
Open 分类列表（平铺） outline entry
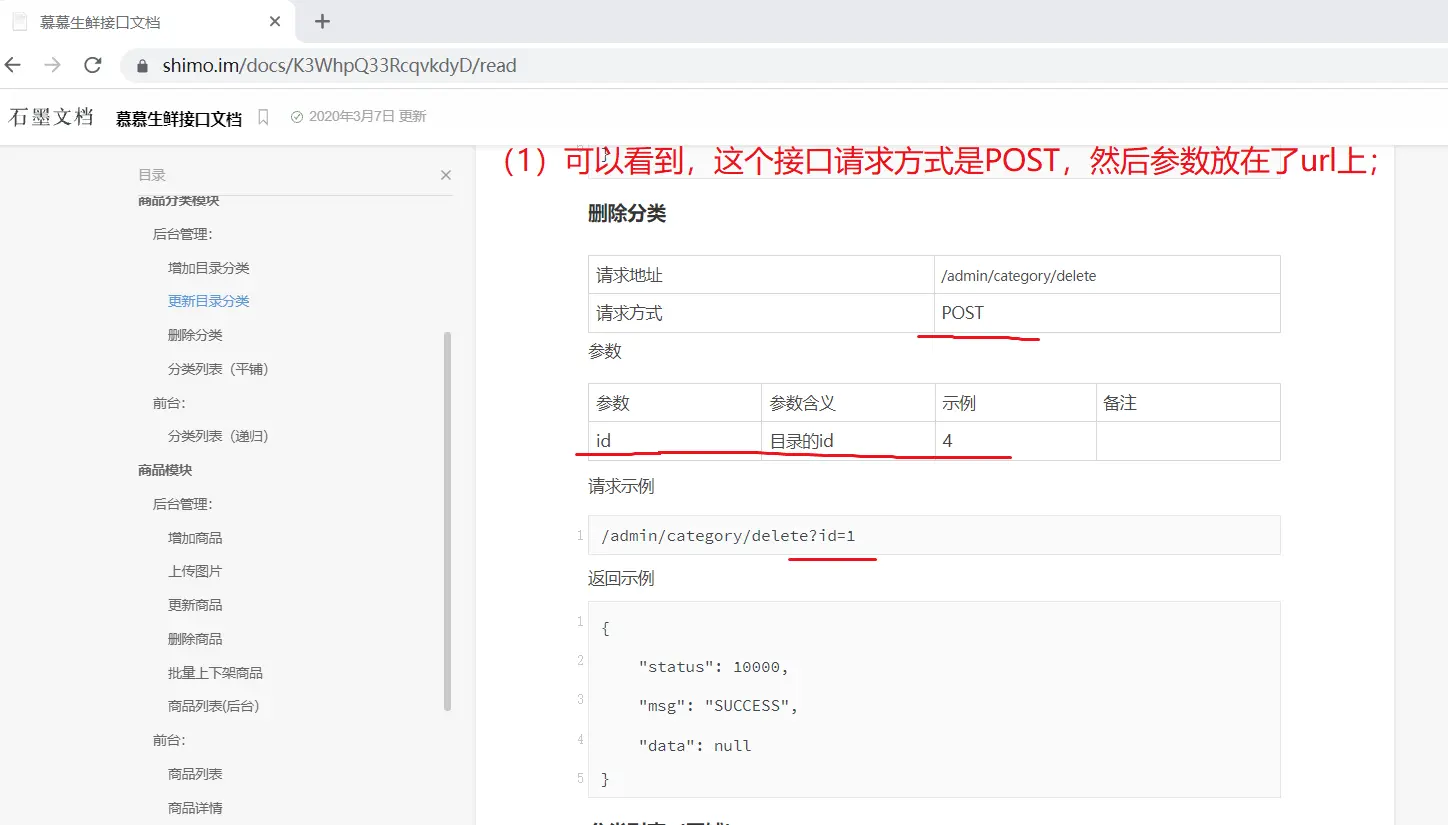[x=218, y=369]
